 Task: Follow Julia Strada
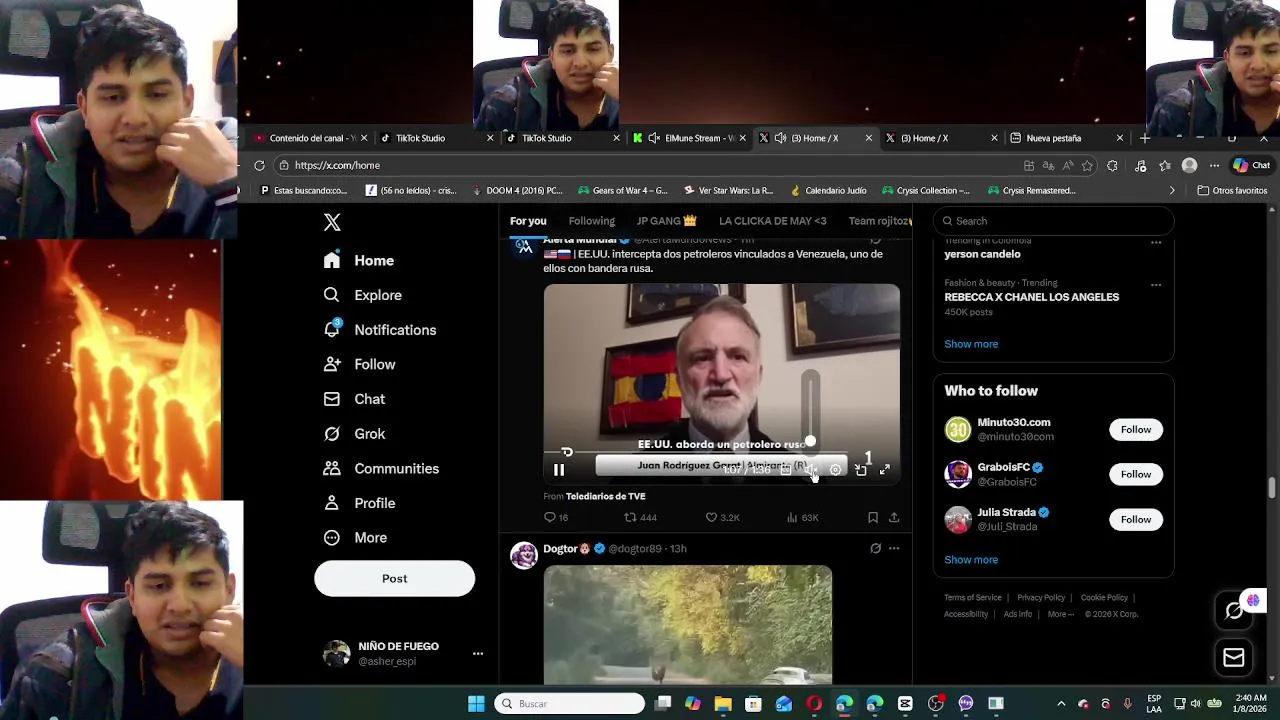(1136, 519)
